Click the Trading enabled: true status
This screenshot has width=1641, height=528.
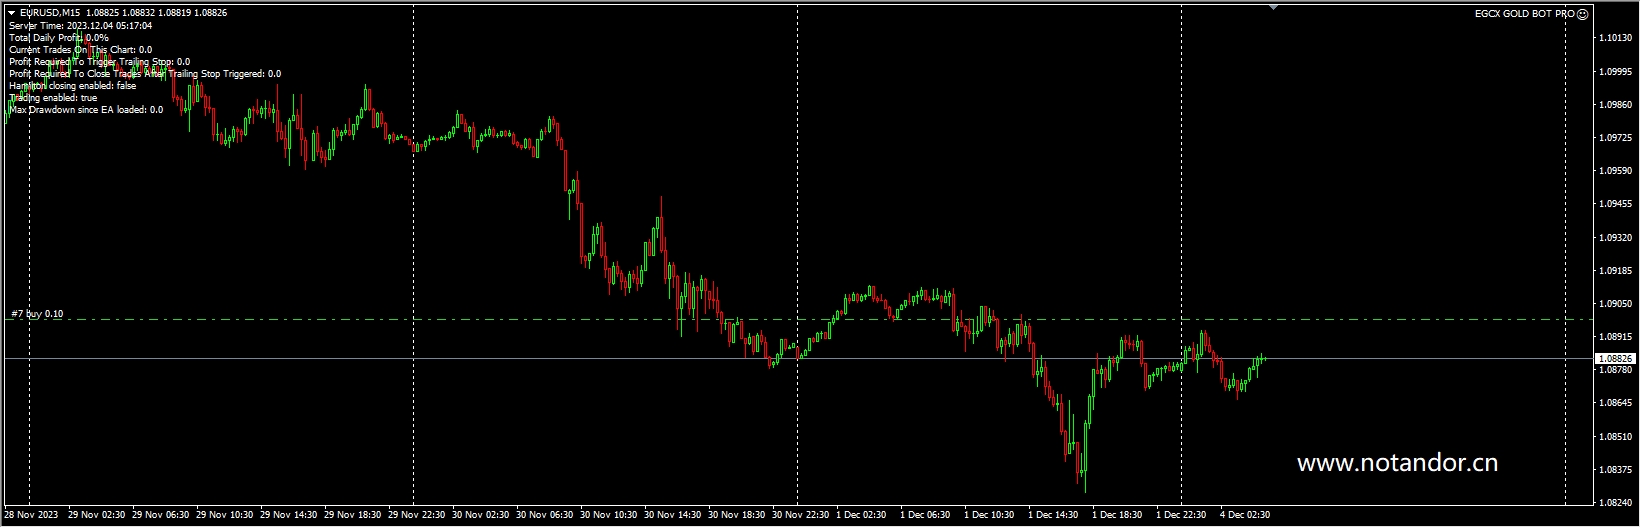tap(53, 98)
